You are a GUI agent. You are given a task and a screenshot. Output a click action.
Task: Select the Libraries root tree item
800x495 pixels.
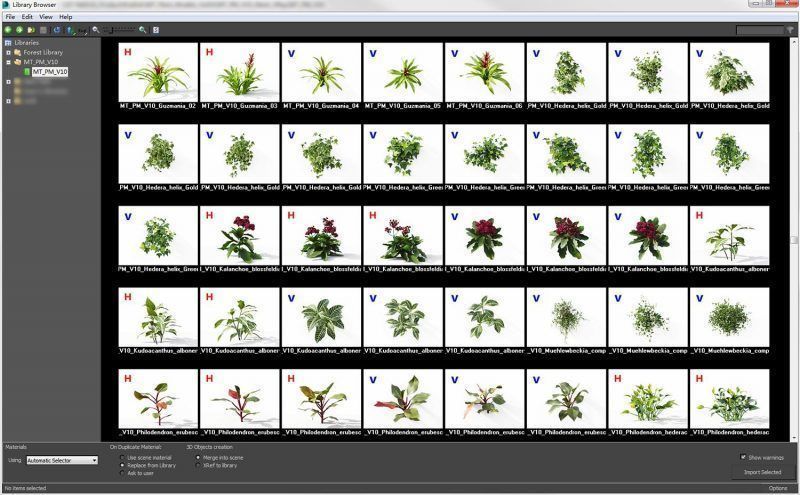pyautogui.click(x=27, y=43)
